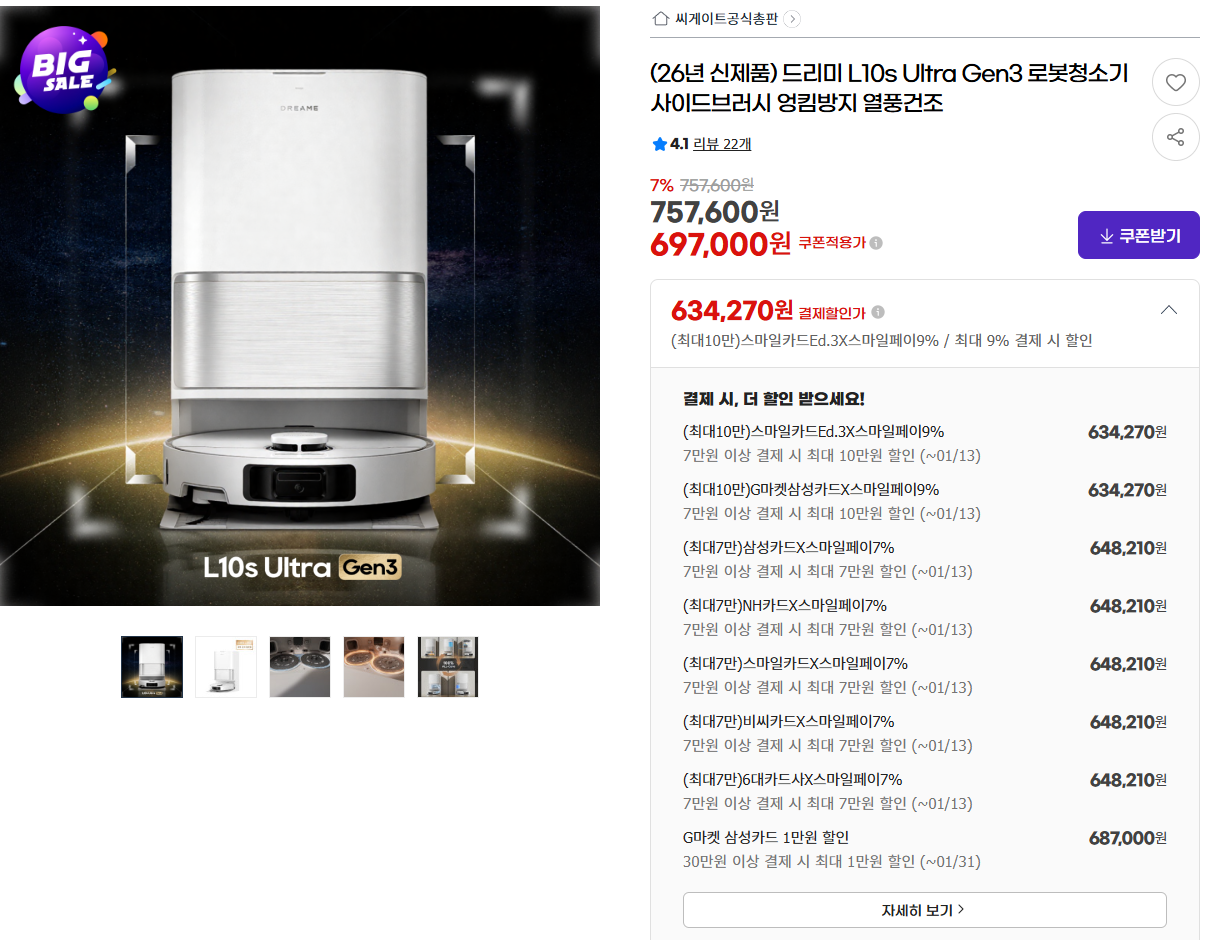Screen dimensions: 1208x940
Task: Select the fourth thumbnail with glowing ring
Action: click(x=374, y=667)
